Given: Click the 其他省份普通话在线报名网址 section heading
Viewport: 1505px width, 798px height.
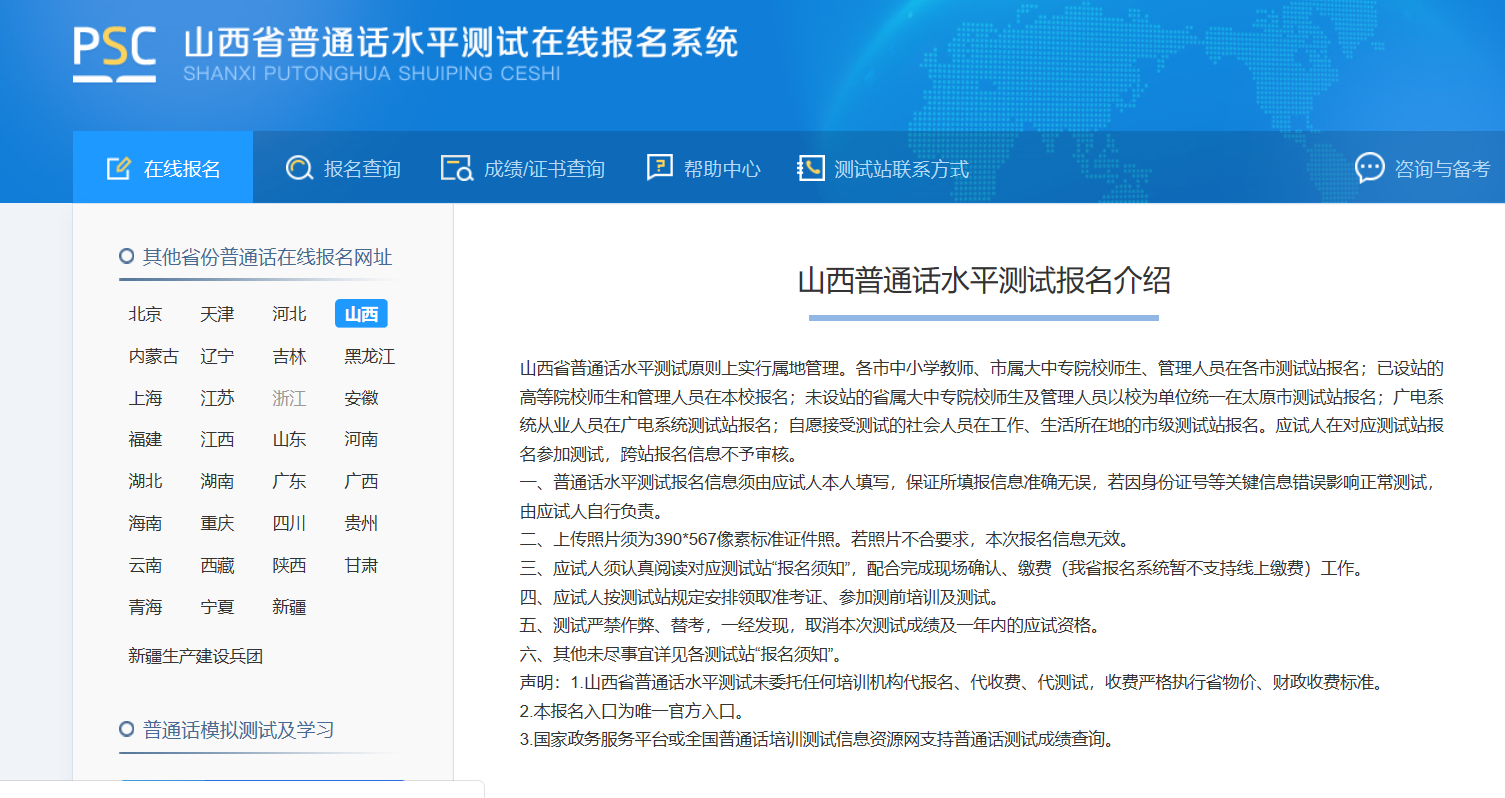Looking at the screenshot, I should coord(267,257).
